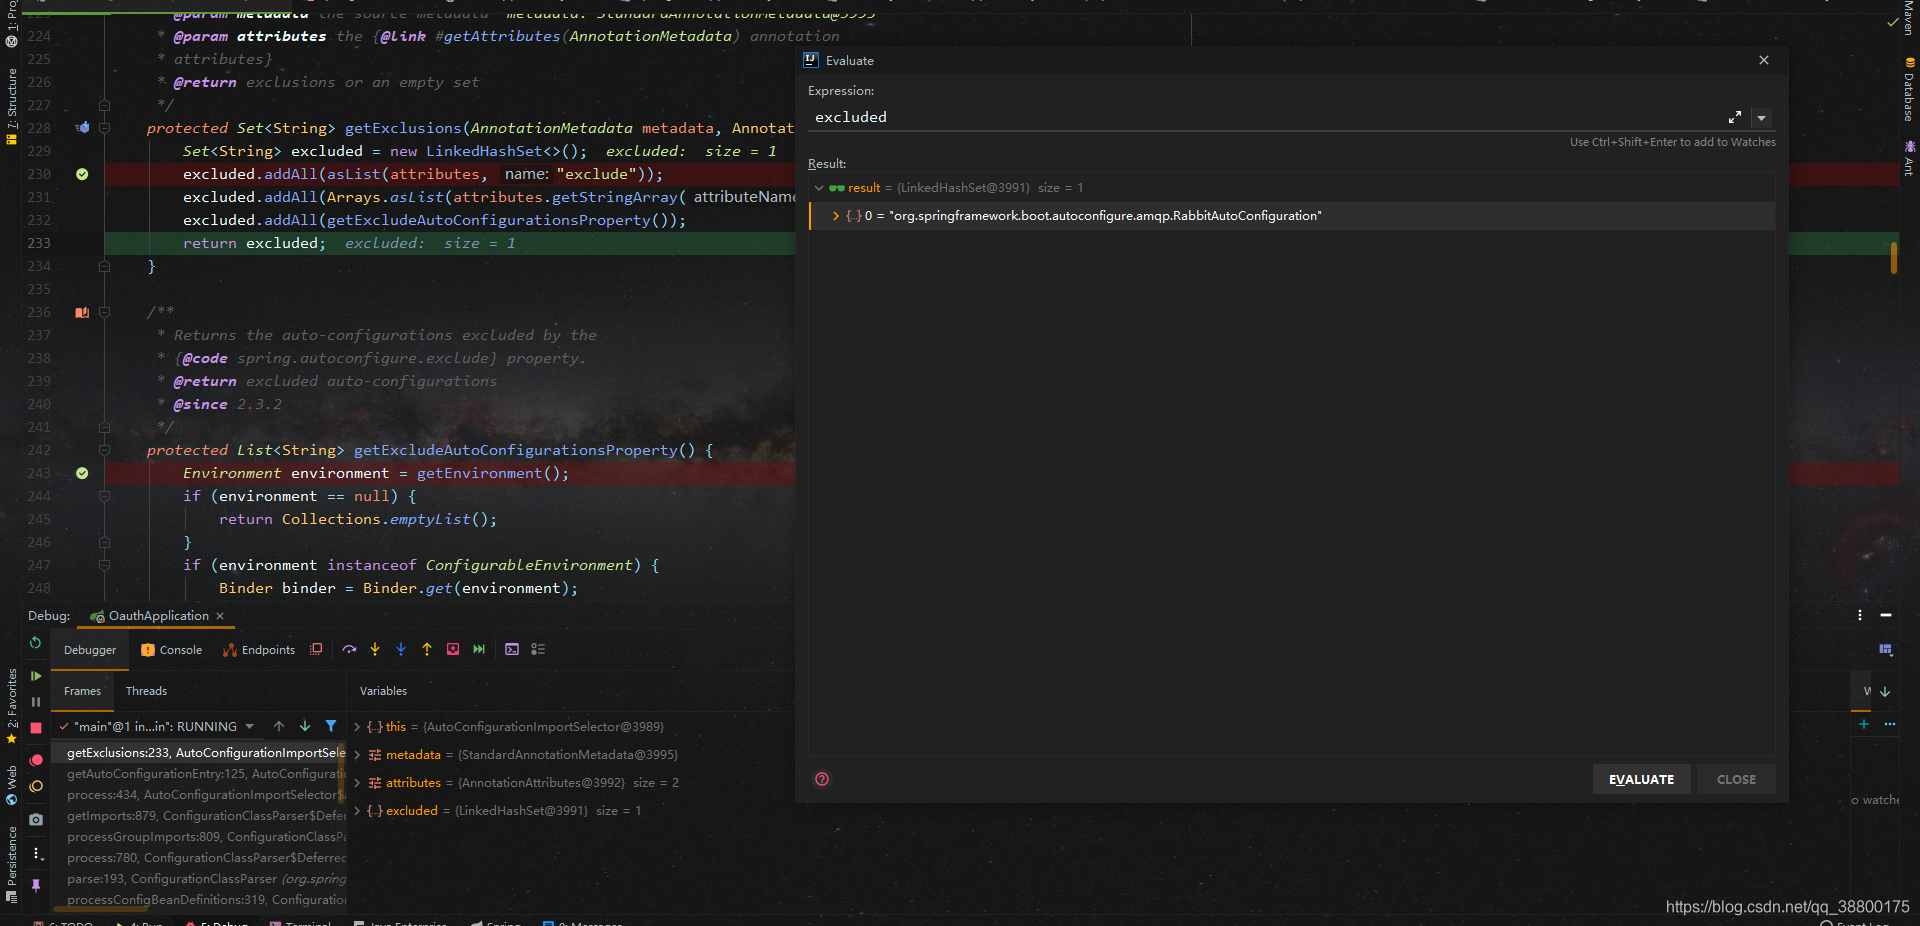Click bookmark gutter icon at line 236
Screen dimensions: 1920x926
click(82, 312)
